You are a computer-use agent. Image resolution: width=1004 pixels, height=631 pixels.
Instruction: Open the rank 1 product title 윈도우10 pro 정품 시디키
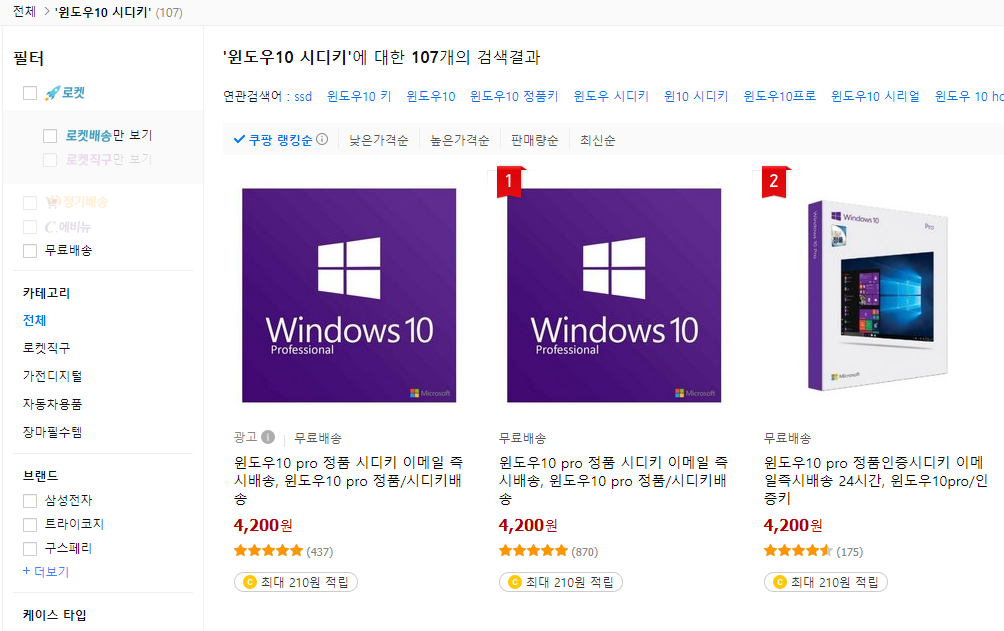pyautogui.click(x=613, y=480)
